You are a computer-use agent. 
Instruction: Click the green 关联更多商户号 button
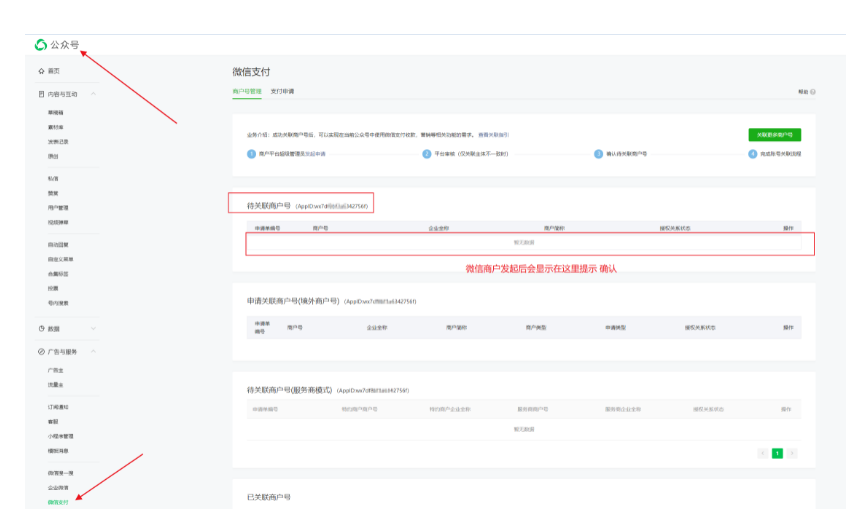click(774, 135)
